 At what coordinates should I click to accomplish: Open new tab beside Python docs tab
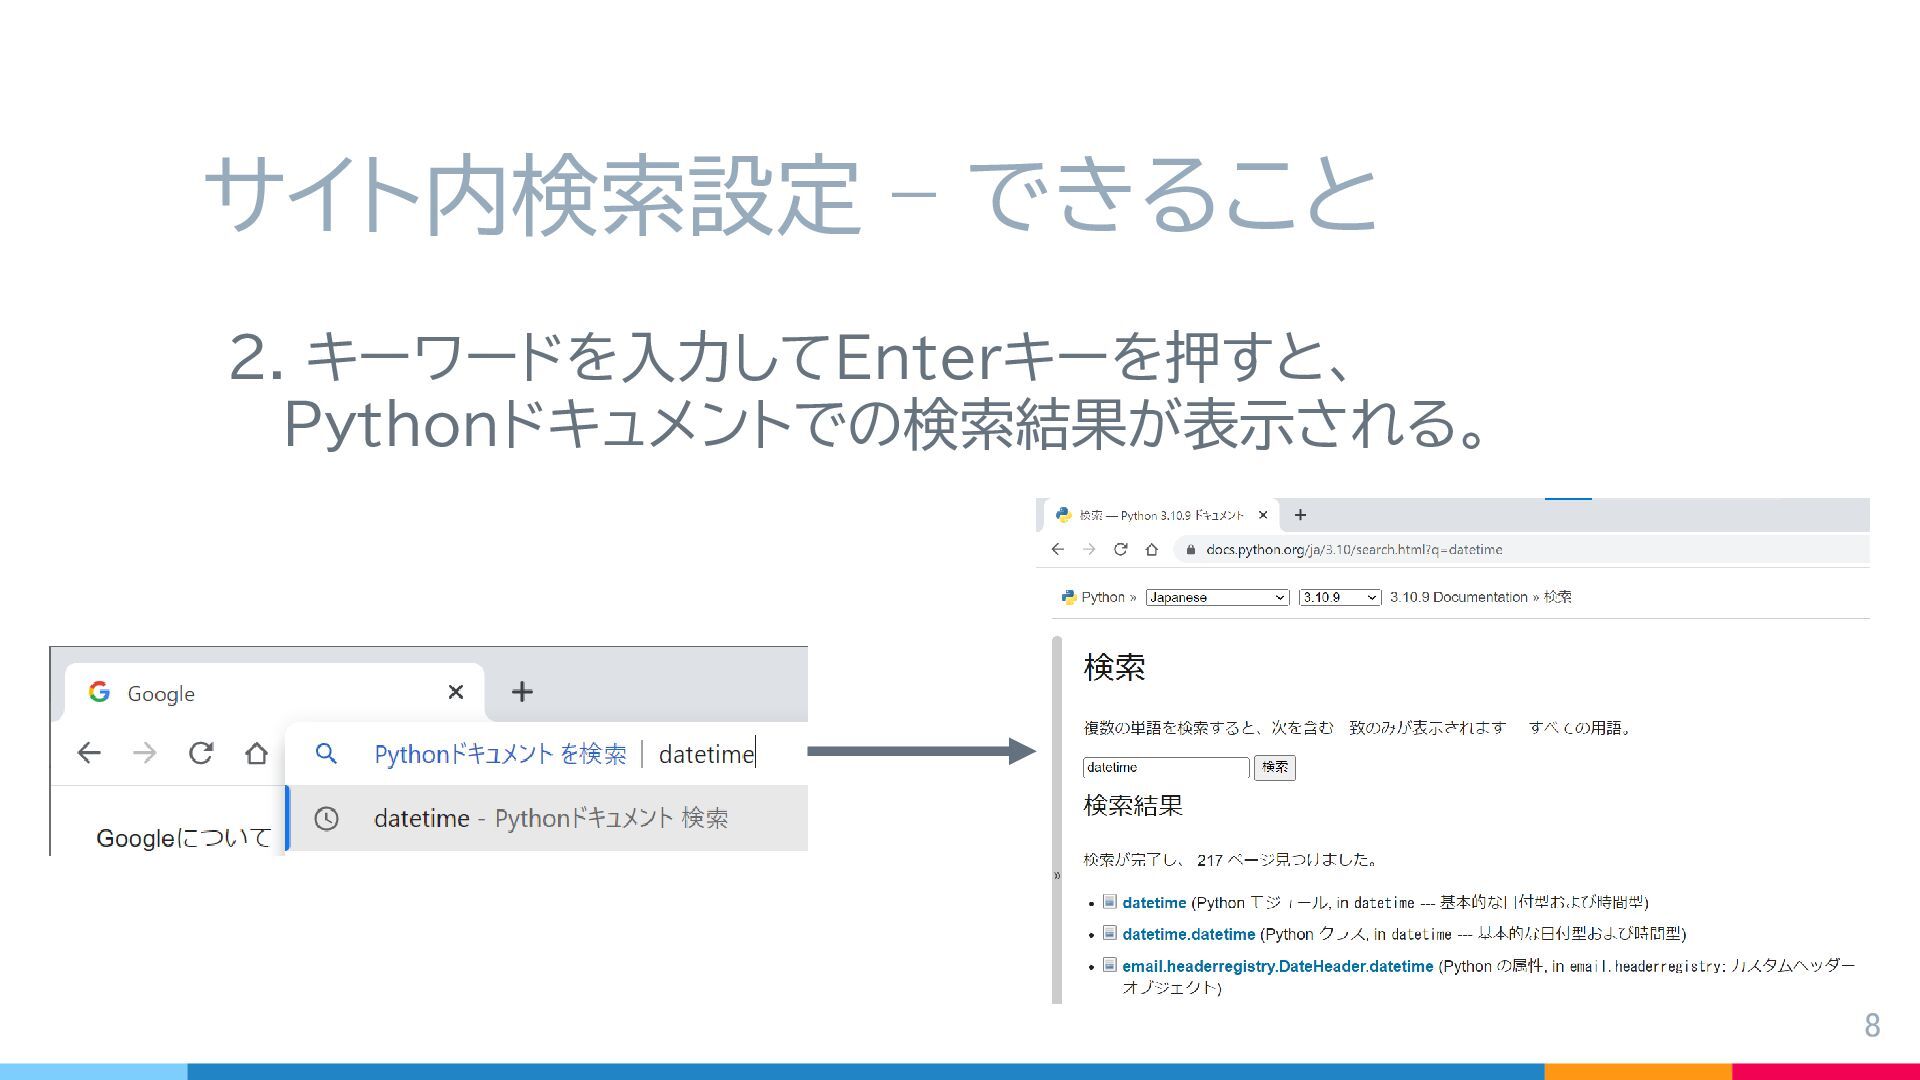click(1300, 515)
